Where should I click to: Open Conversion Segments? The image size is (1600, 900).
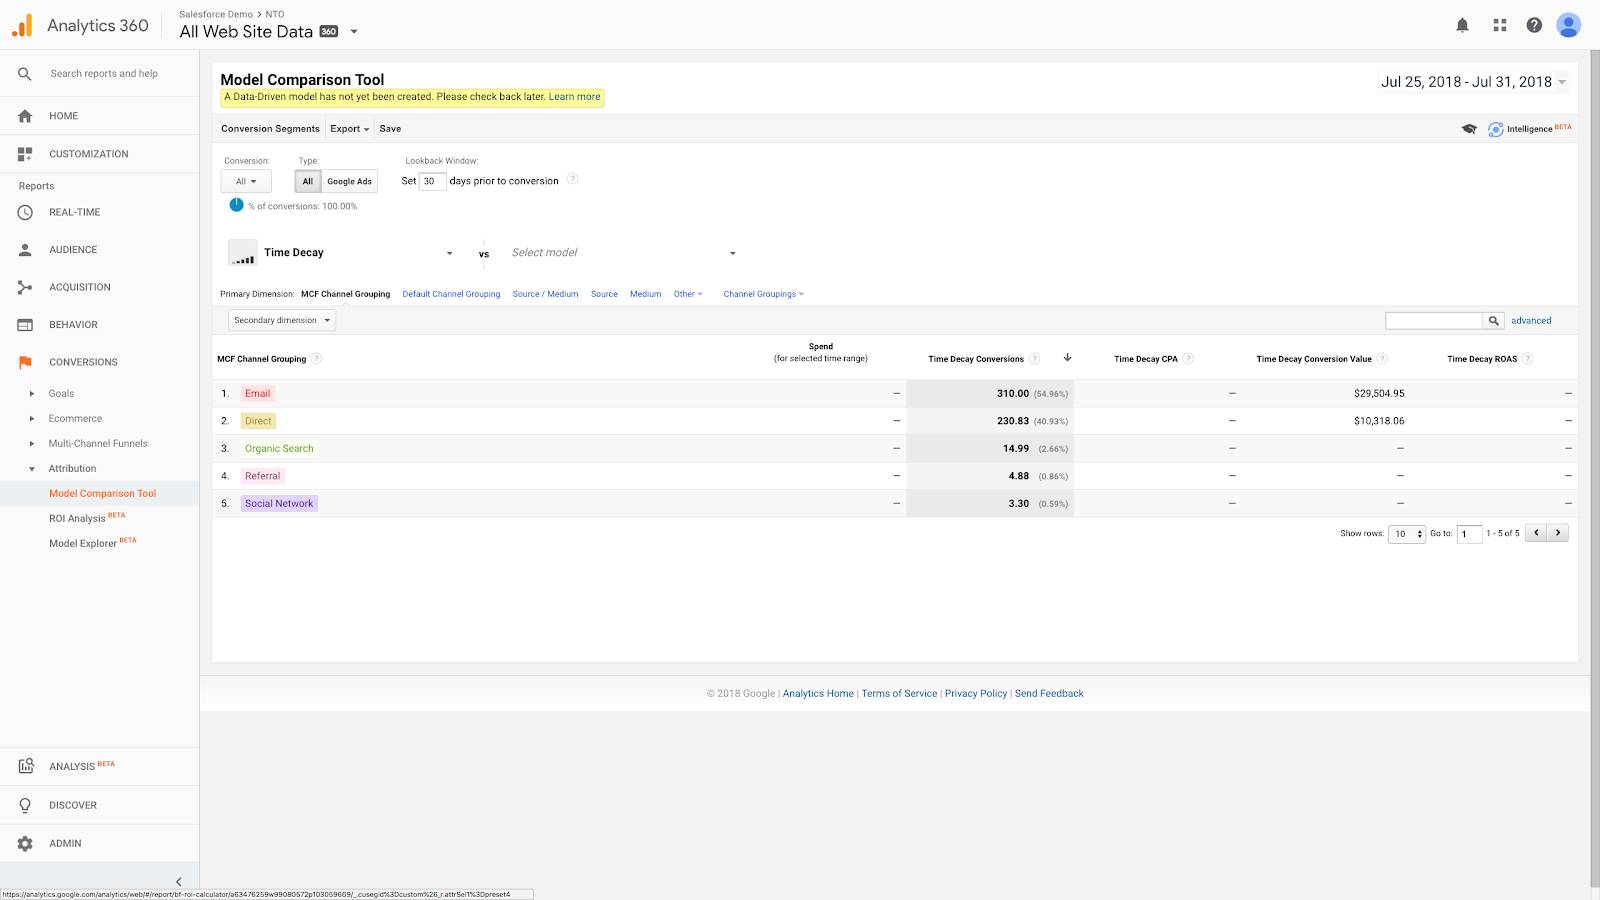point(270,129)
